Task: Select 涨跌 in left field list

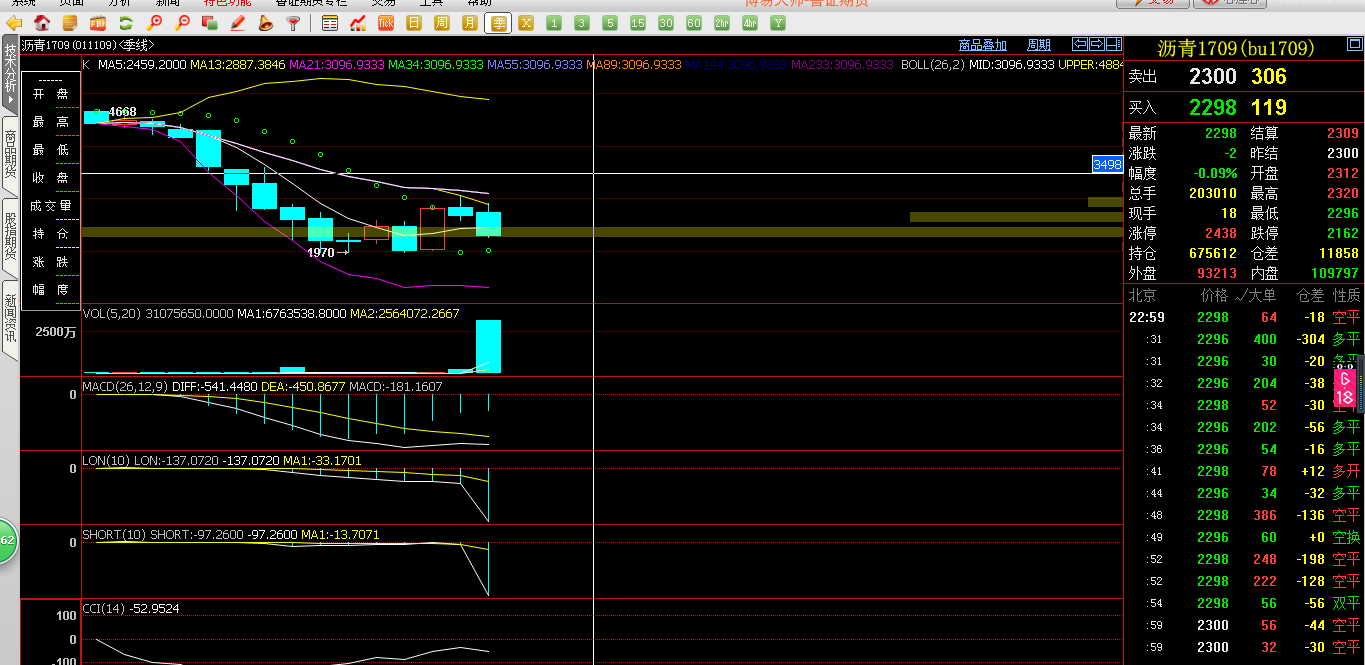Action: point(50,262)
